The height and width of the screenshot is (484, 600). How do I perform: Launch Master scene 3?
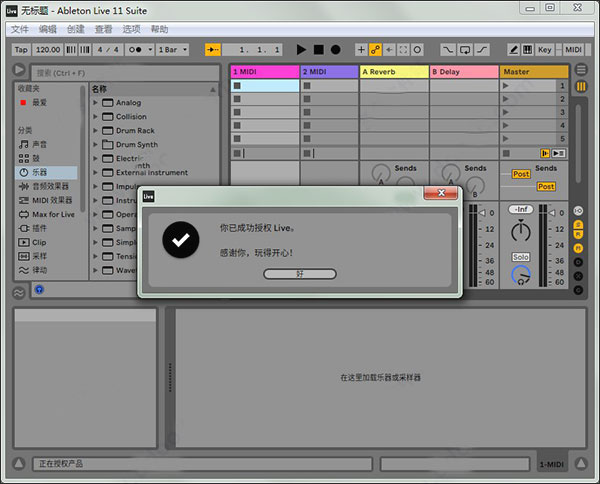[505, 112]
